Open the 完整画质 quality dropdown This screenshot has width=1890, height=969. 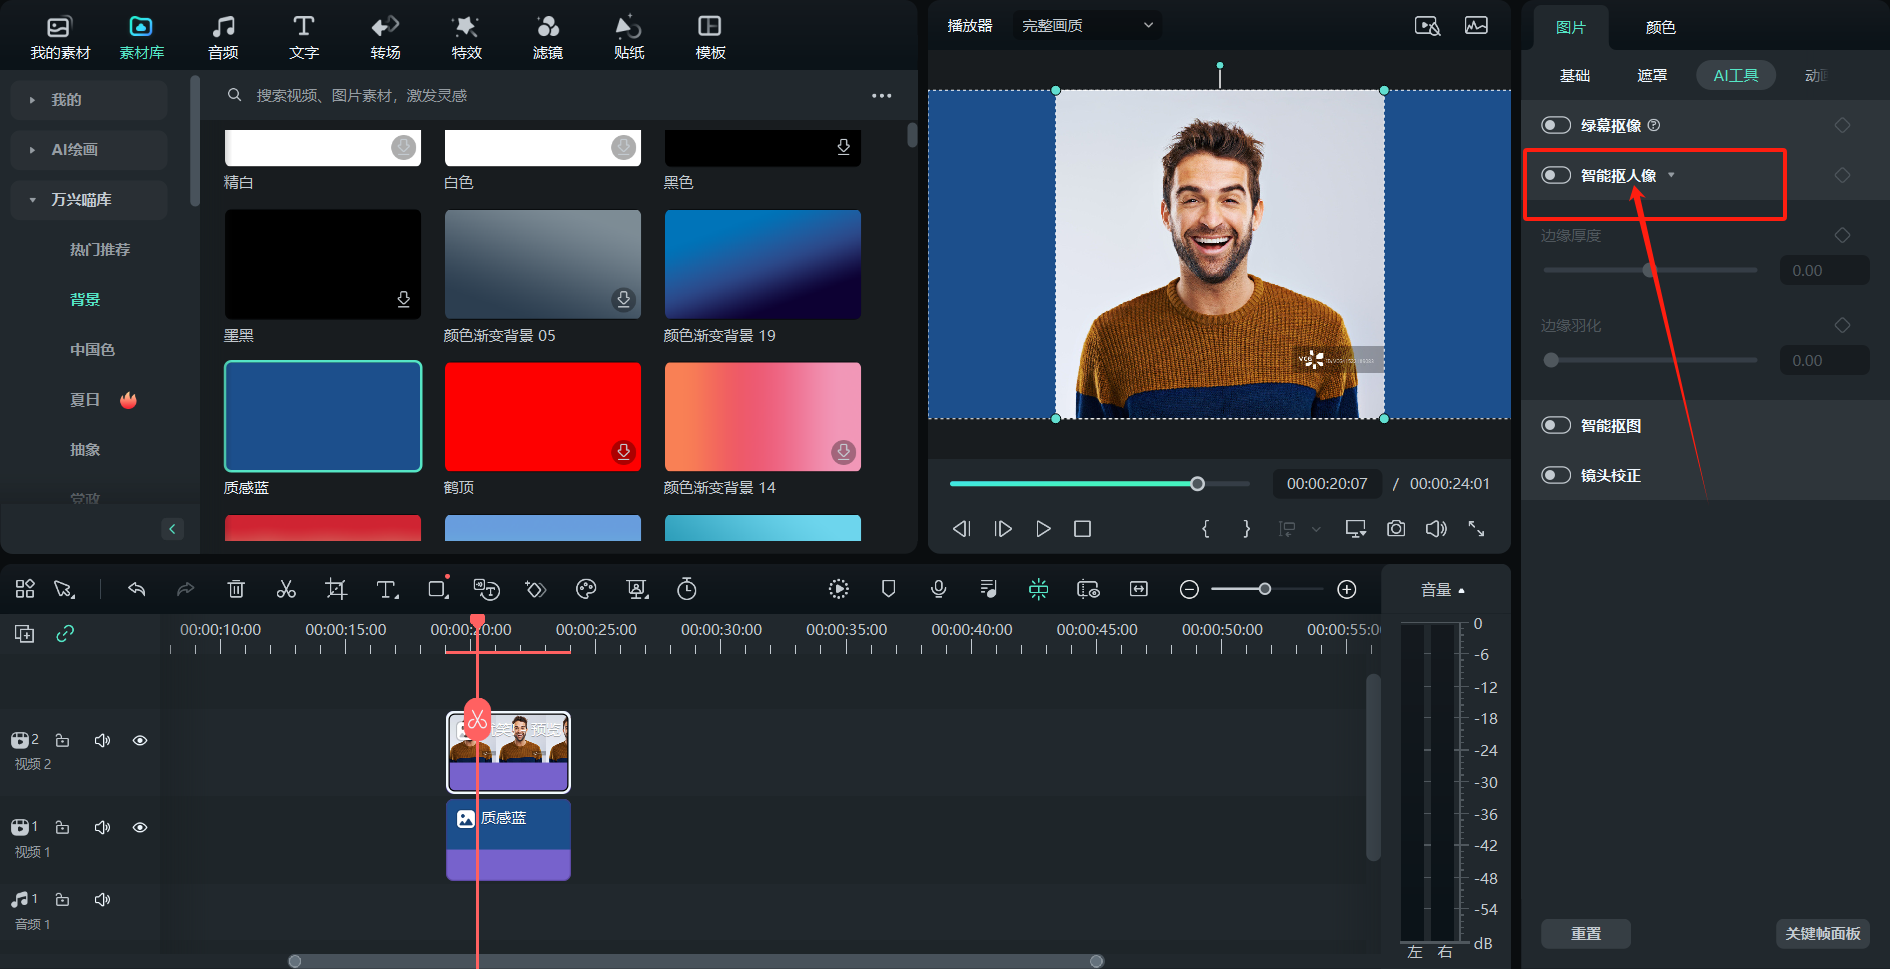pos(1087,25)
